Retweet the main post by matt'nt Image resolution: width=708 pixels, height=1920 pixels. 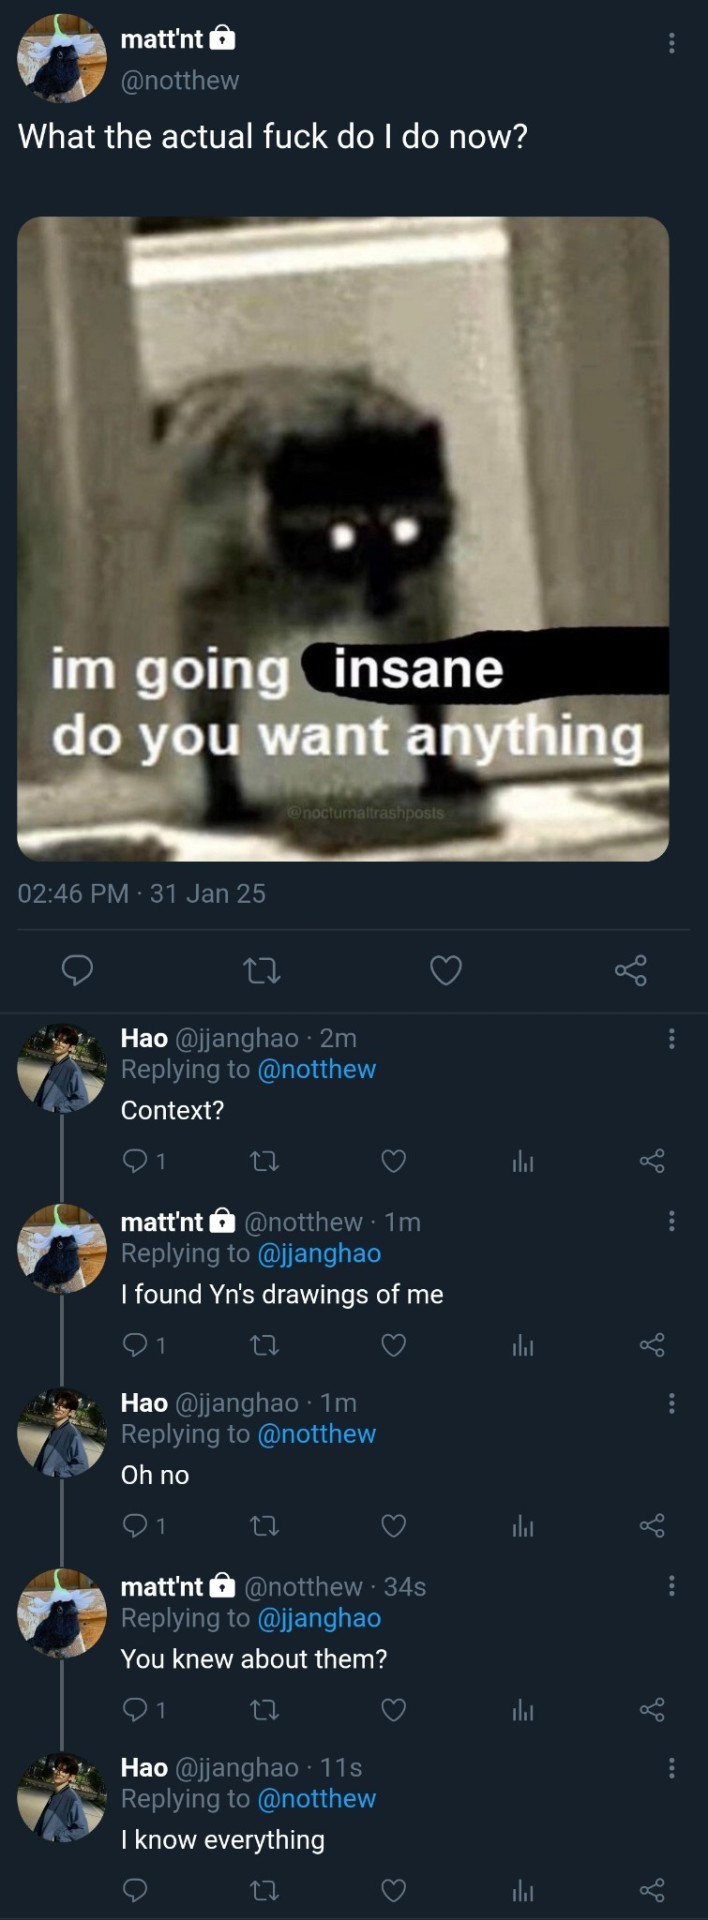click(262, 970)
